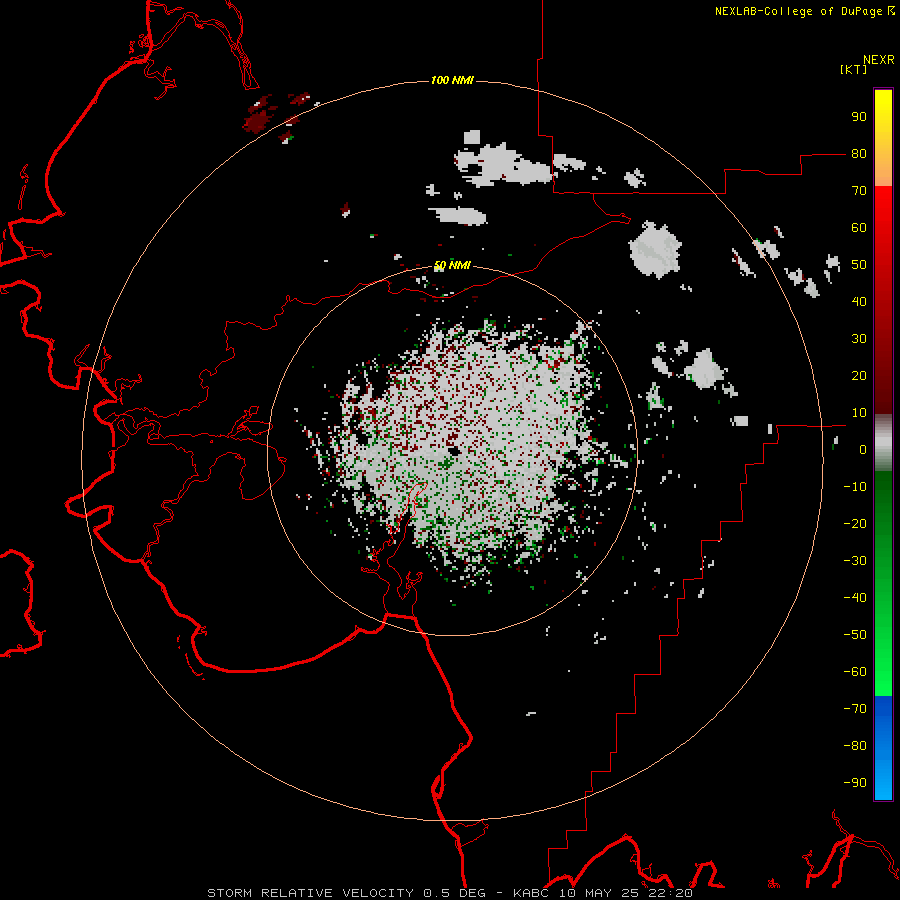Viewport: 900px width, 900px height.
Task: Click the 60 value on the velocity scale
Action: (859, 228)
